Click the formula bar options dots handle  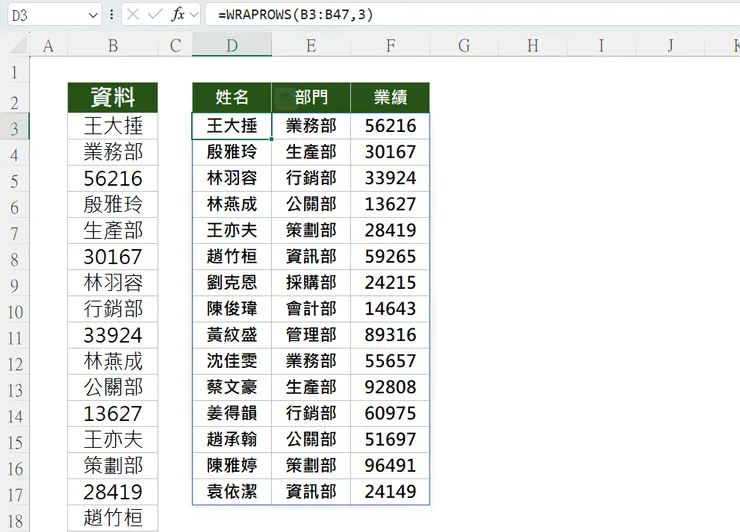[111, 15]
